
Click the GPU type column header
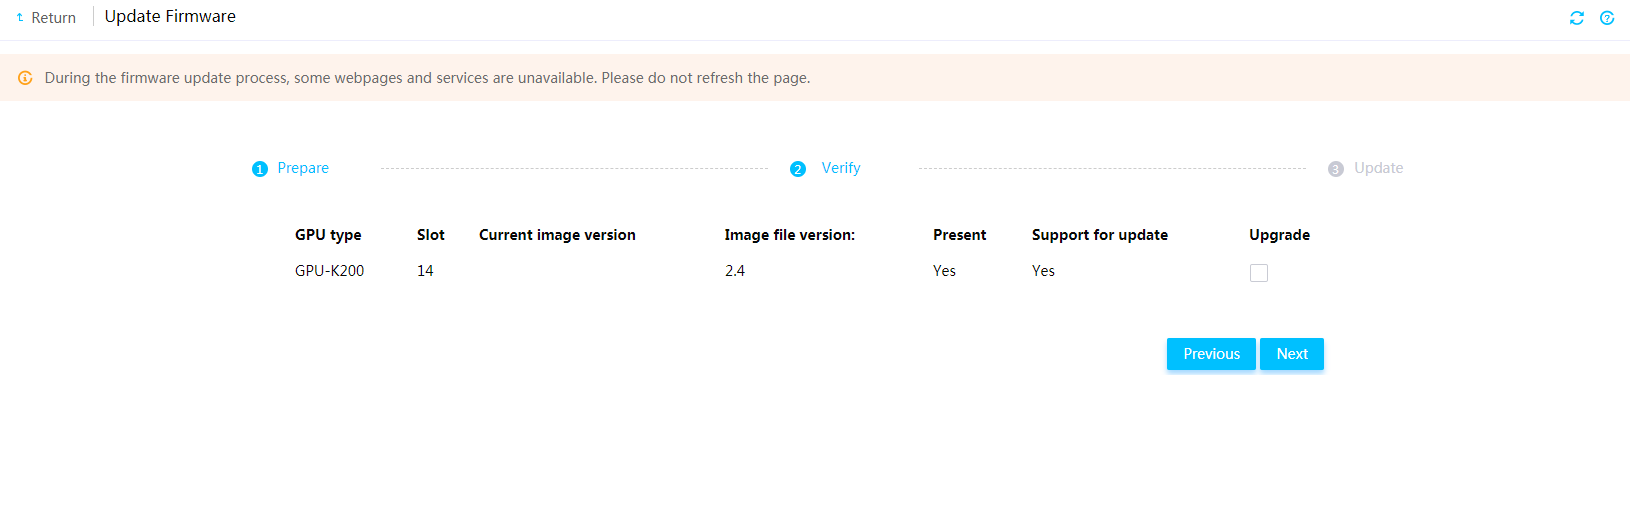tap(328, 235)
